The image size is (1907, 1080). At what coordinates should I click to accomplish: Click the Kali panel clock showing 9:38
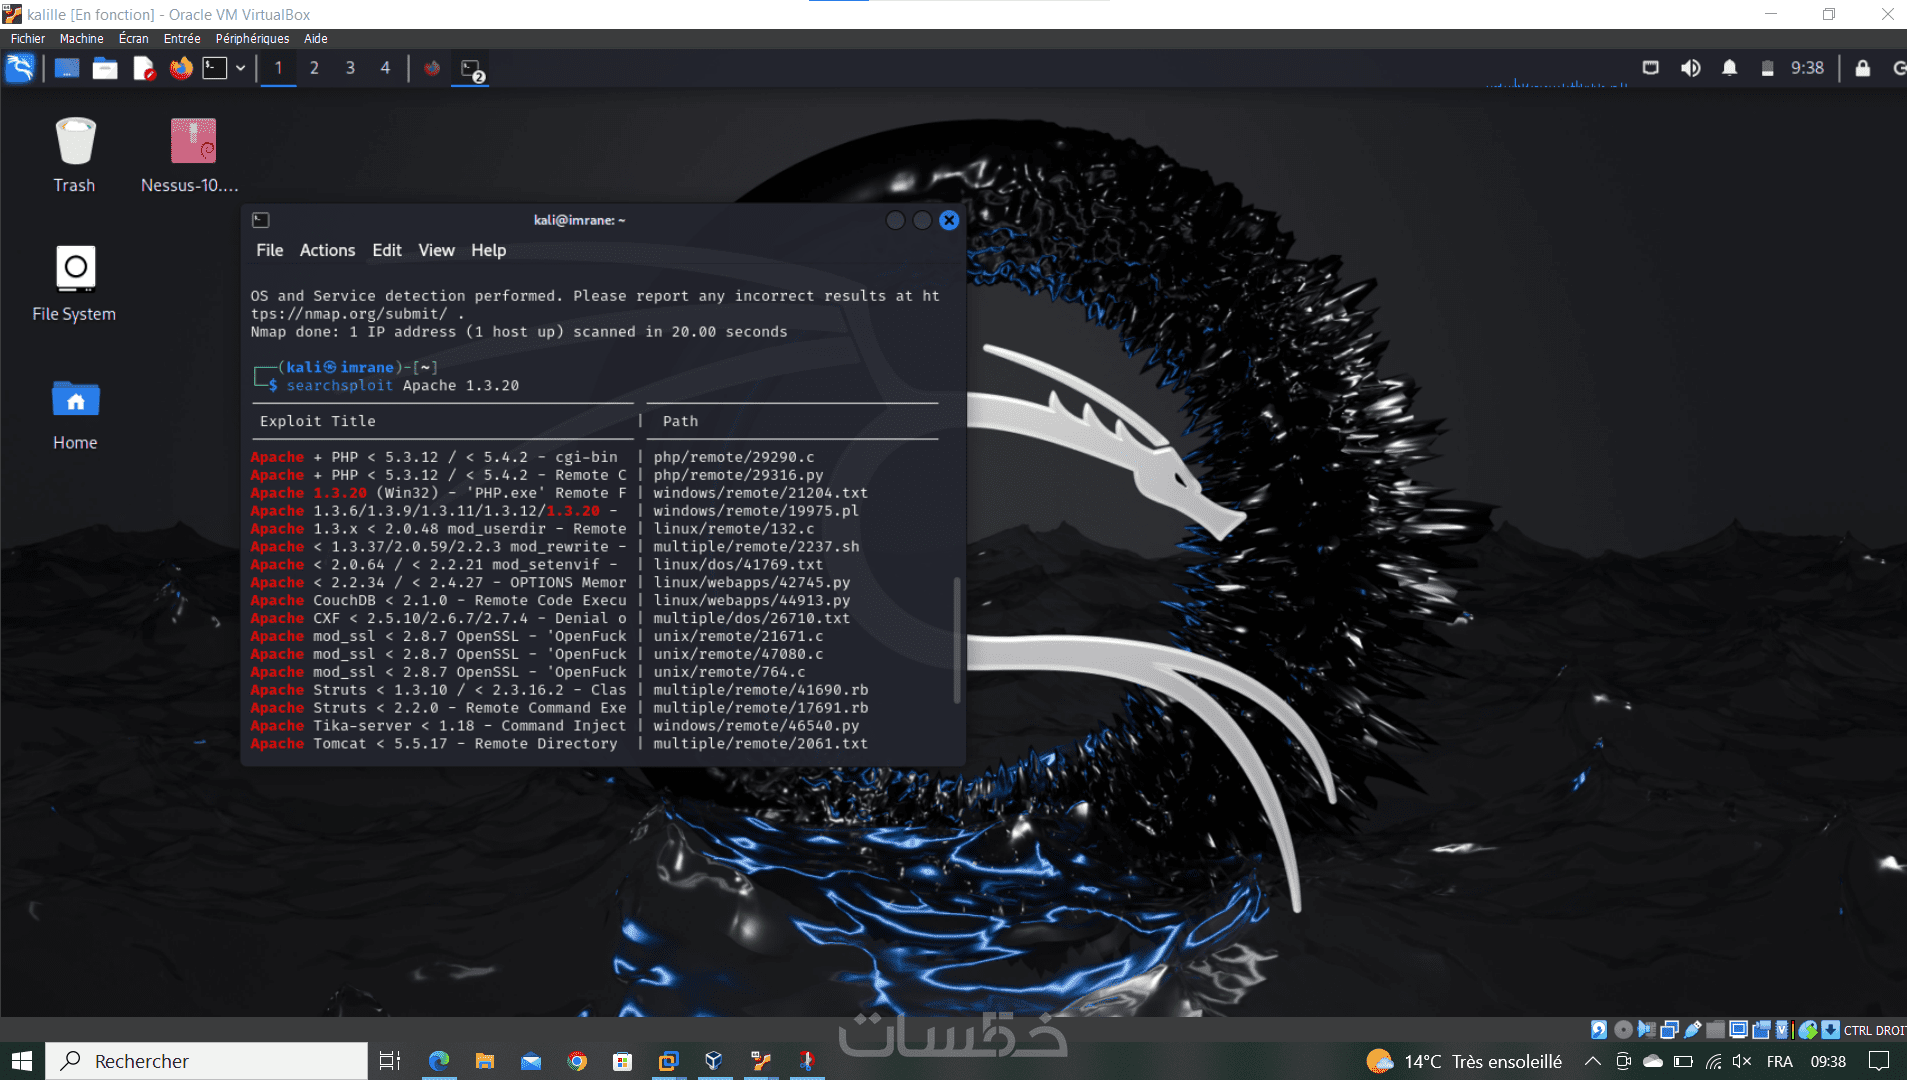[x=1807, y=68]
